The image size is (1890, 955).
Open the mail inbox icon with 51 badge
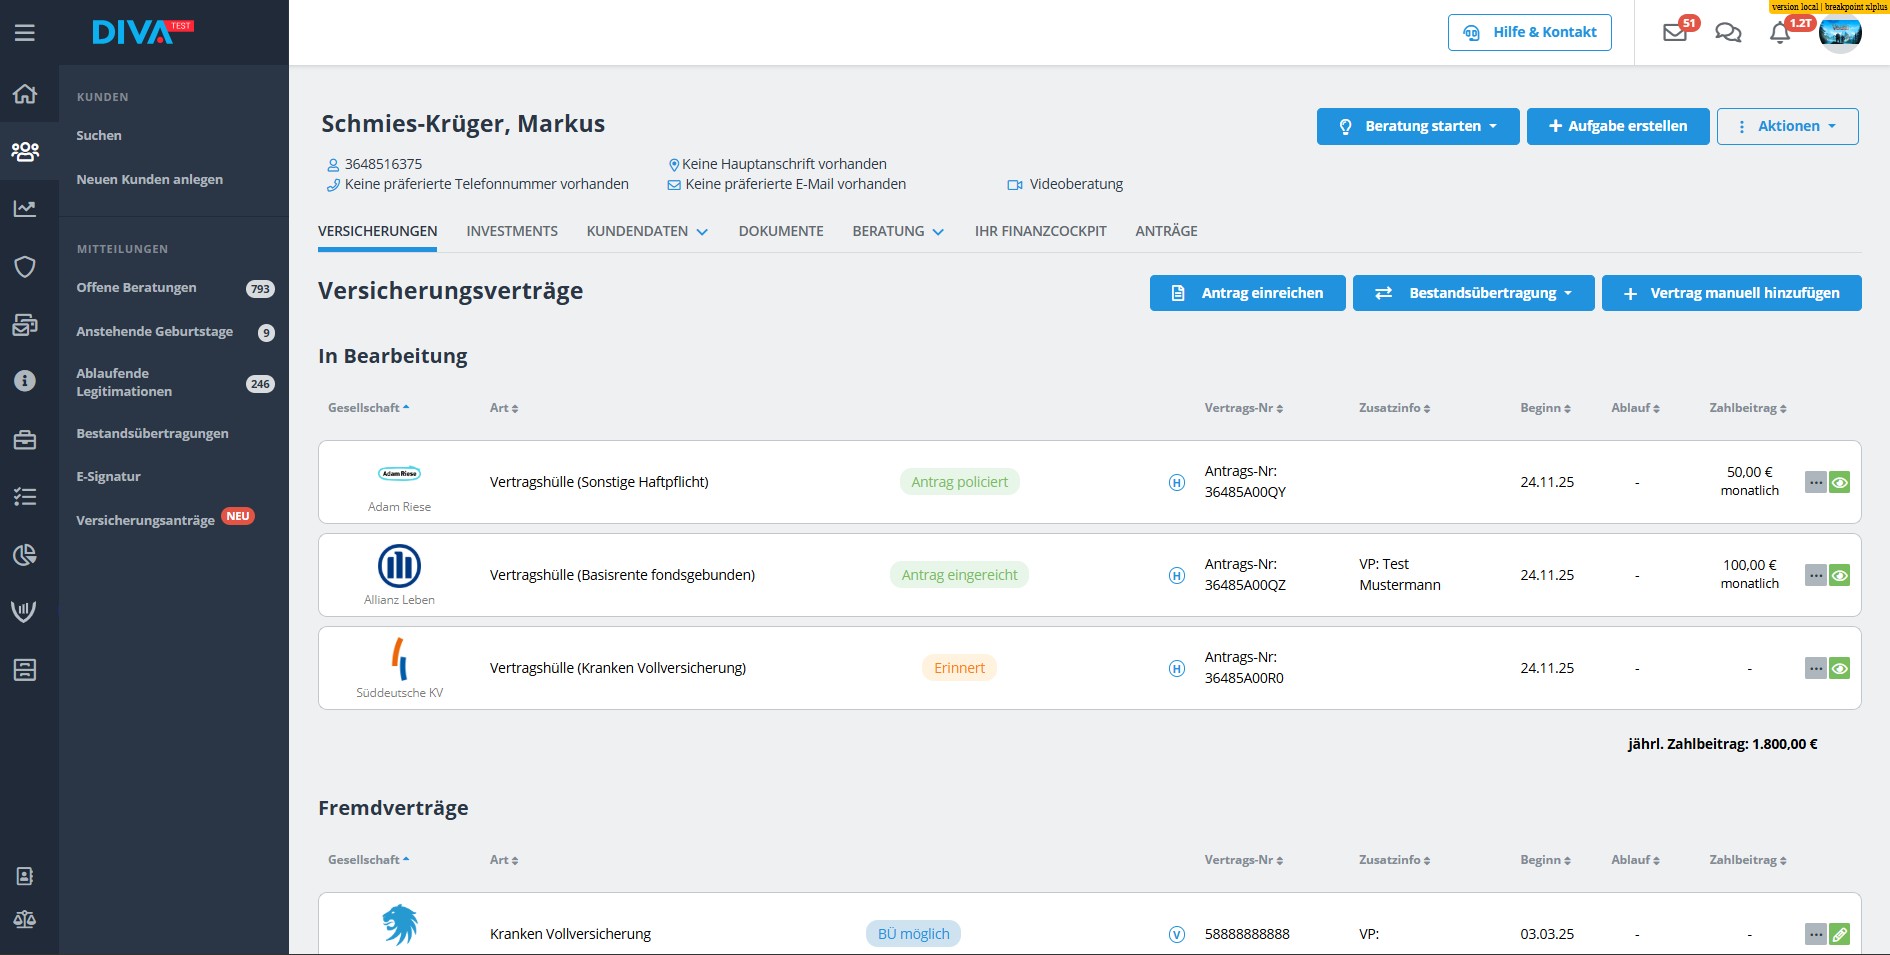(x=1675, y=33)
